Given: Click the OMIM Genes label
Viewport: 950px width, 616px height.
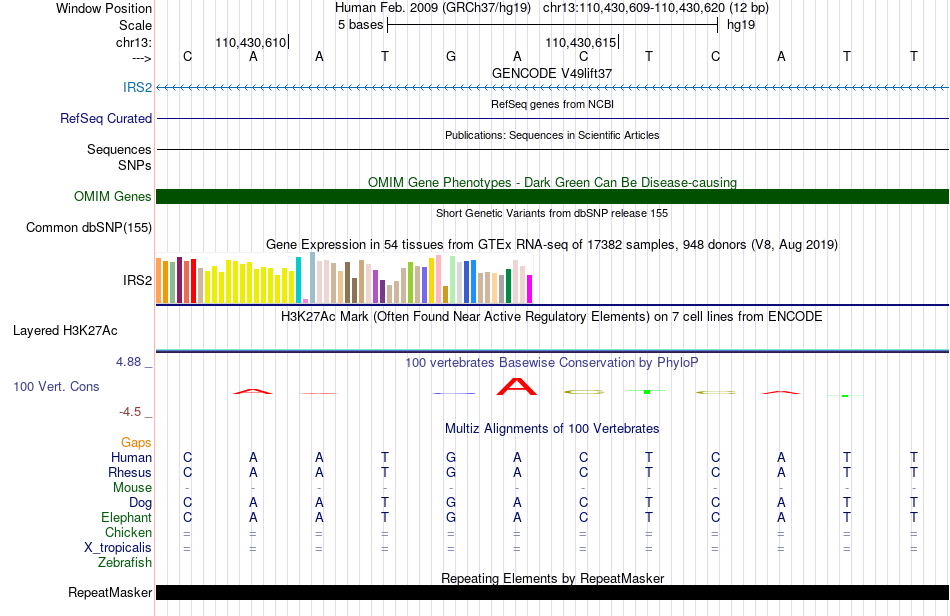Looking at the screenshot, I should [112, 196].
